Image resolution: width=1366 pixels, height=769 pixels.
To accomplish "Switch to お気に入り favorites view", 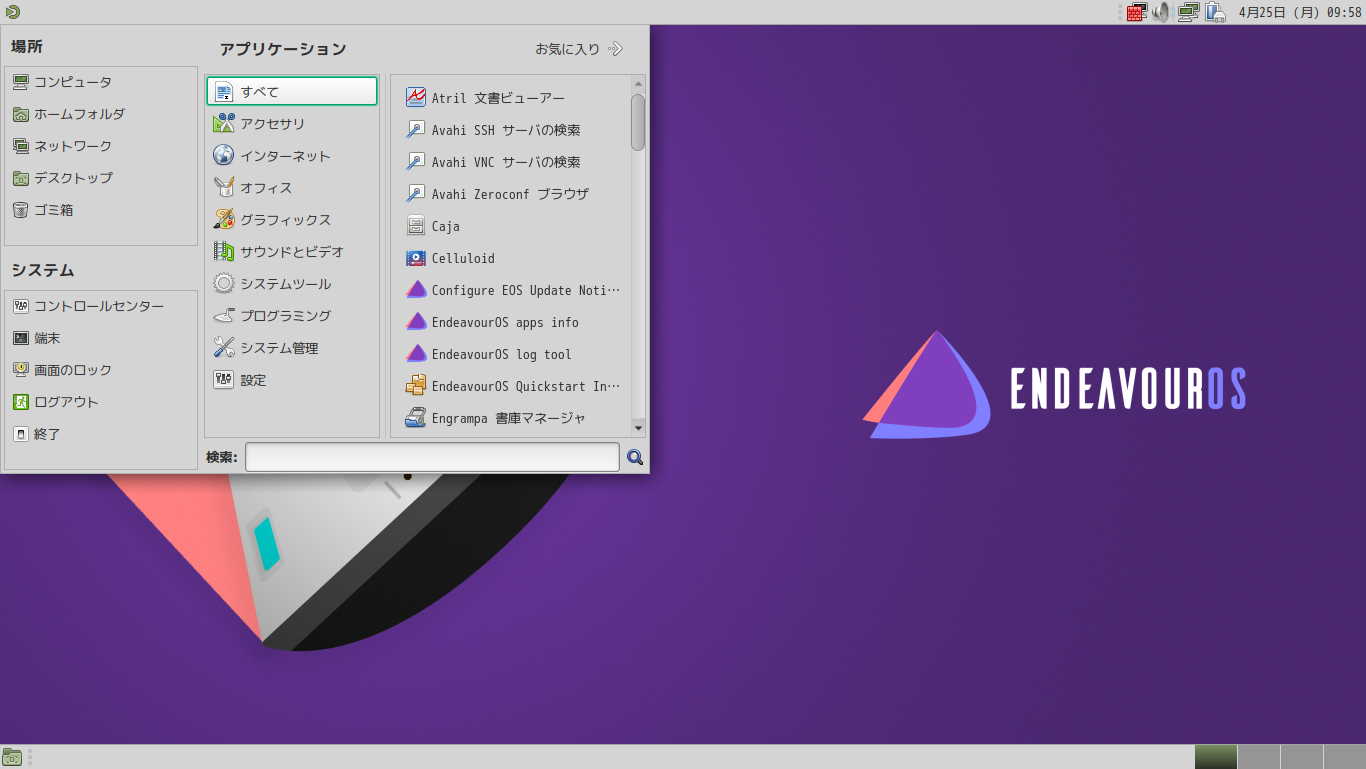I will click(x=579, y=48).
